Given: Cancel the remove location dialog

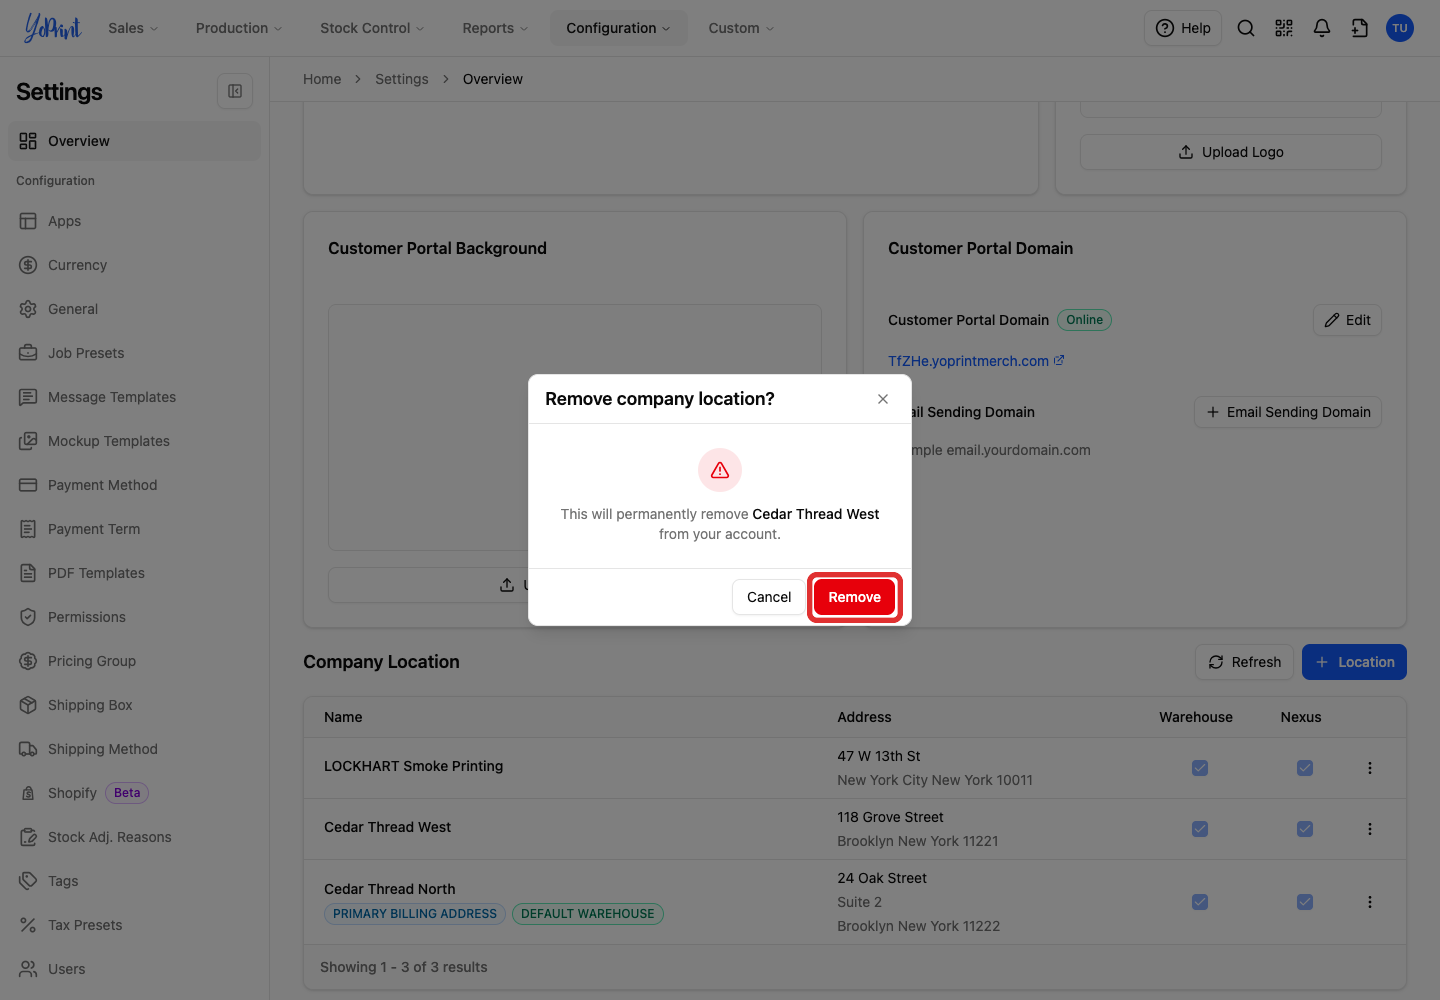Looking at the screenshot, I should (769, 597).
